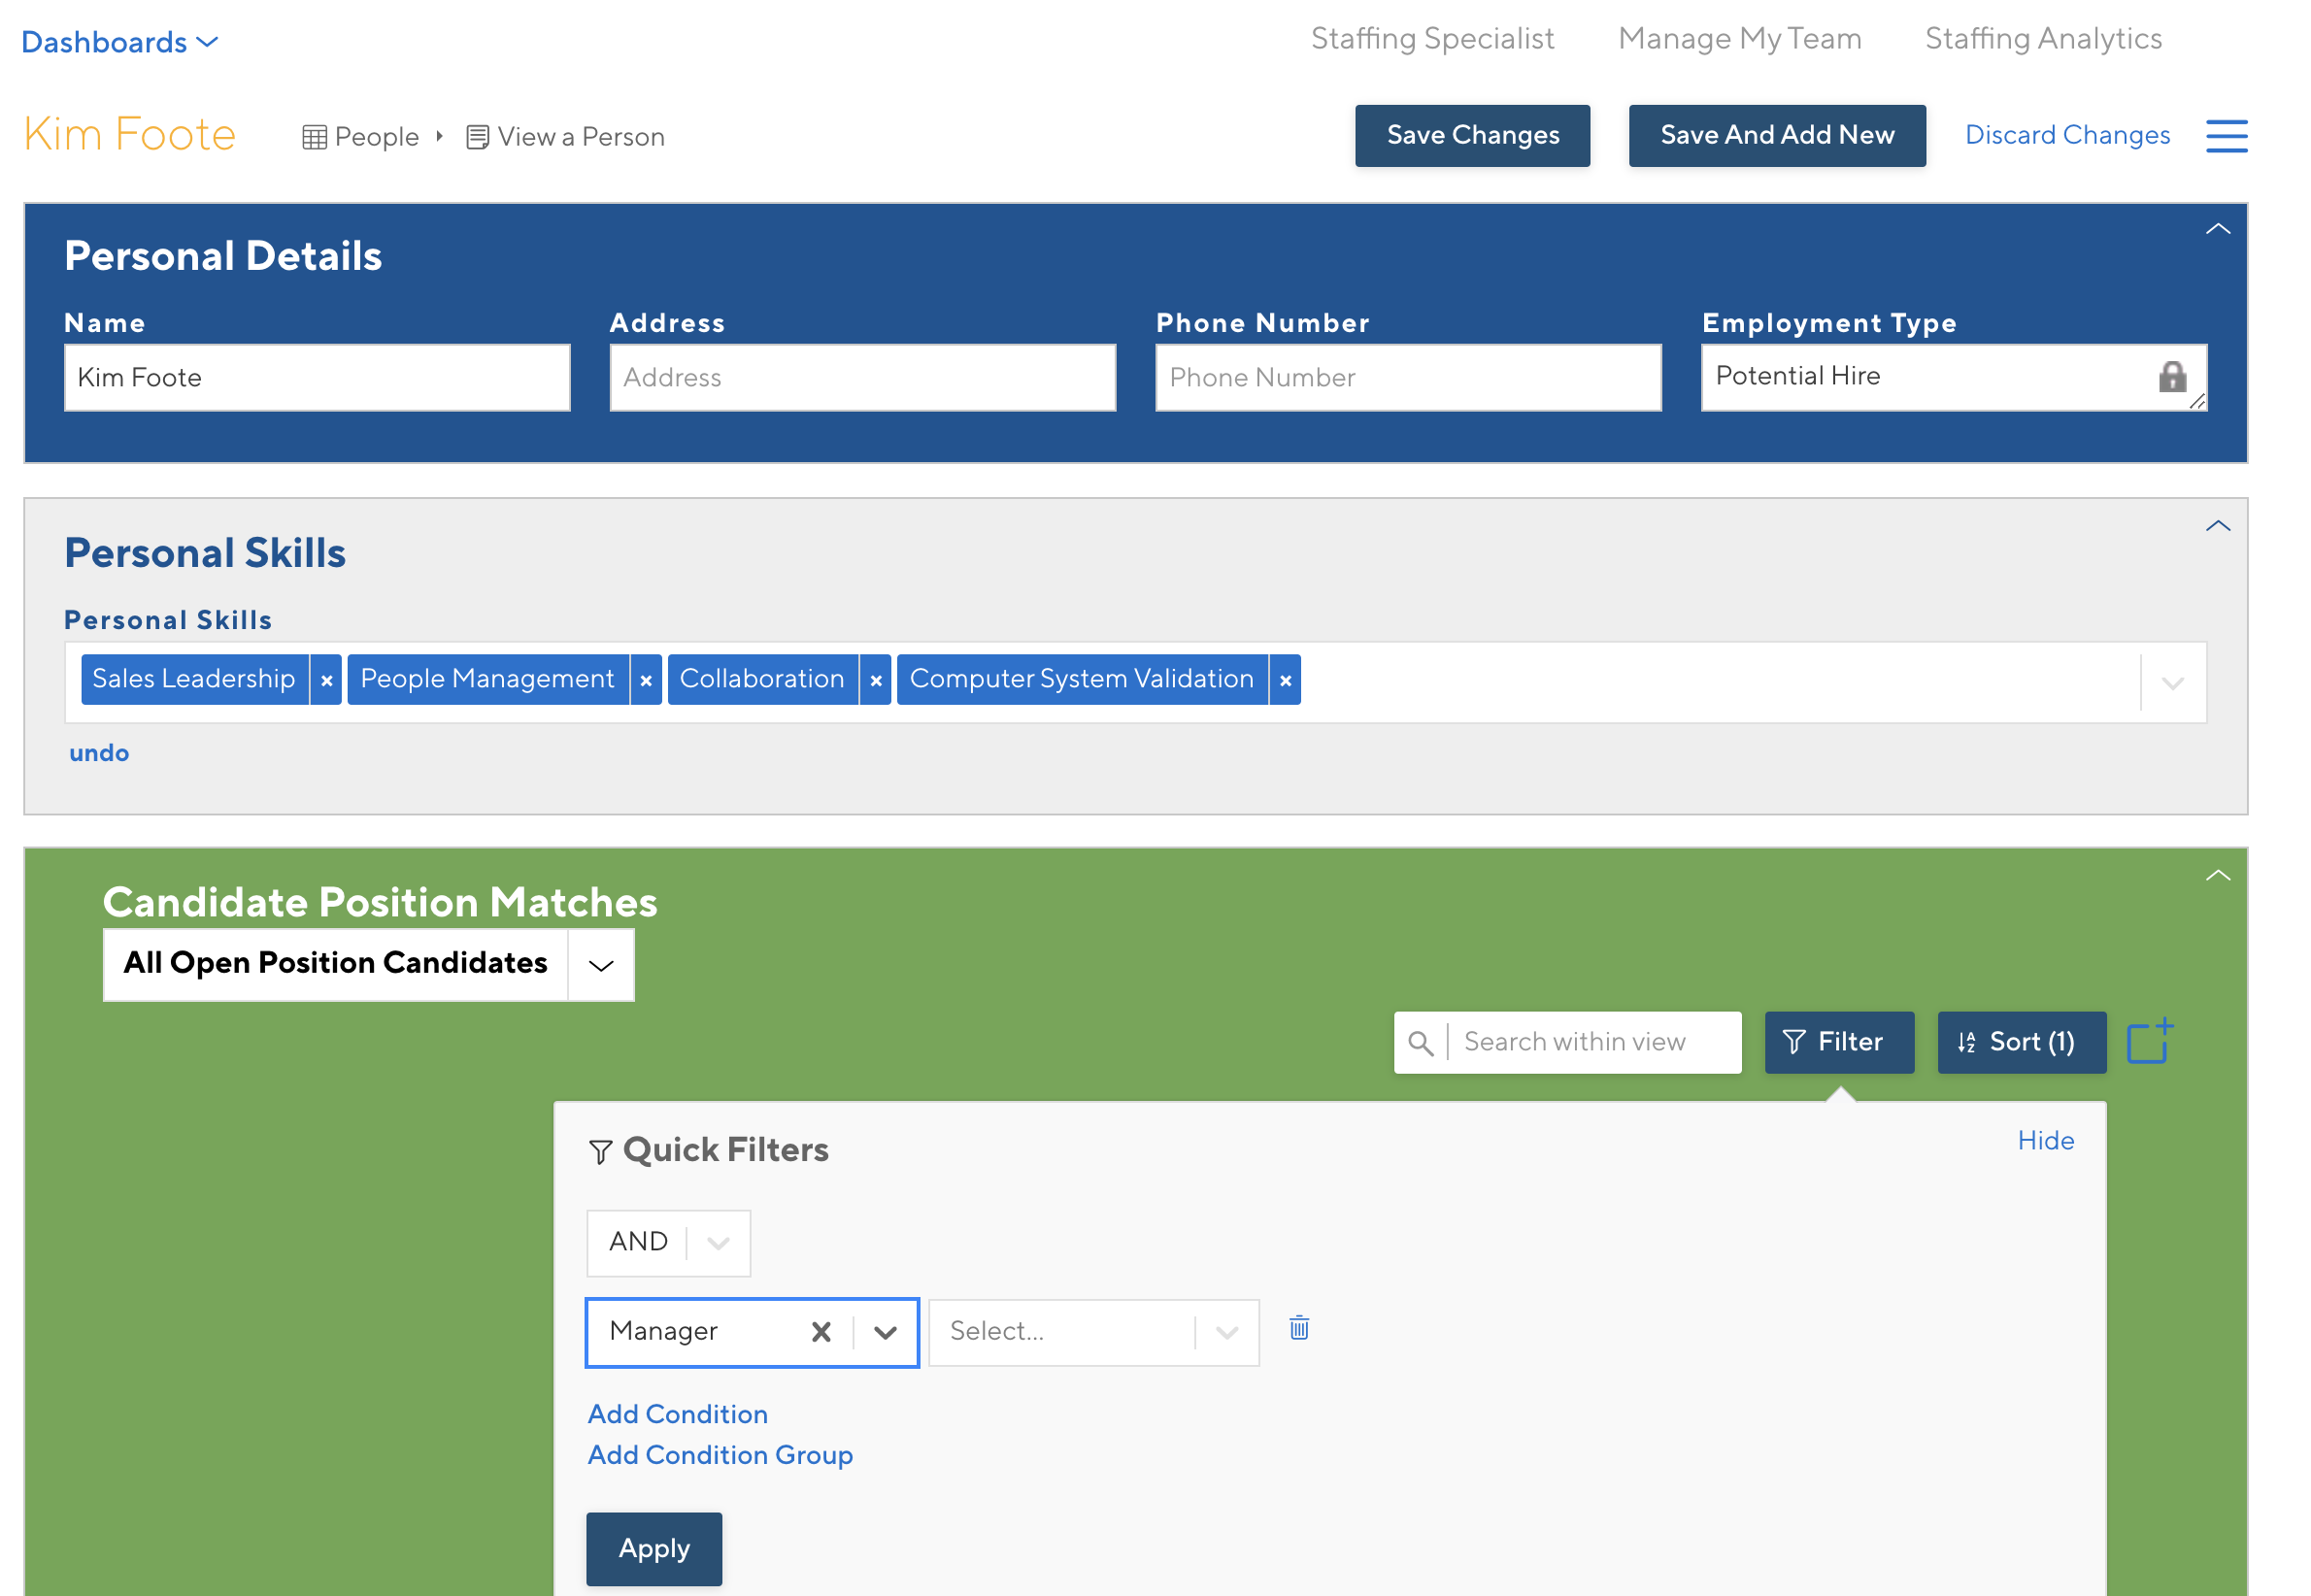Hide the Quick Filters panel
This screenshot has width=2311, height=1596.
tap(2045, 1141)
